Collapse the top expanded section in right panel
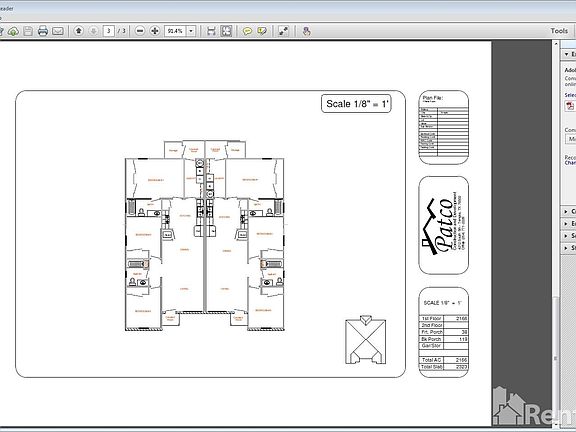Viewport: 576px width, 432px height. tap(566, 54)
